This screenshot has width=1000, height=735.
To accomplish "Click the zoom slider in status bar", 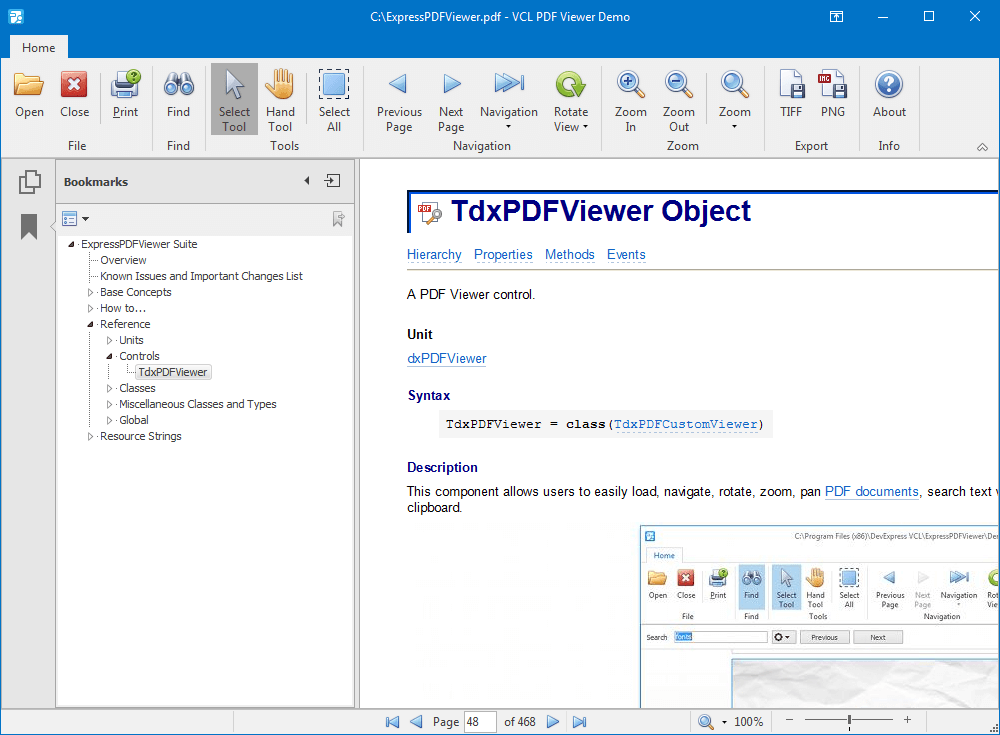I will pyautogui.click(x=849, y=720).
